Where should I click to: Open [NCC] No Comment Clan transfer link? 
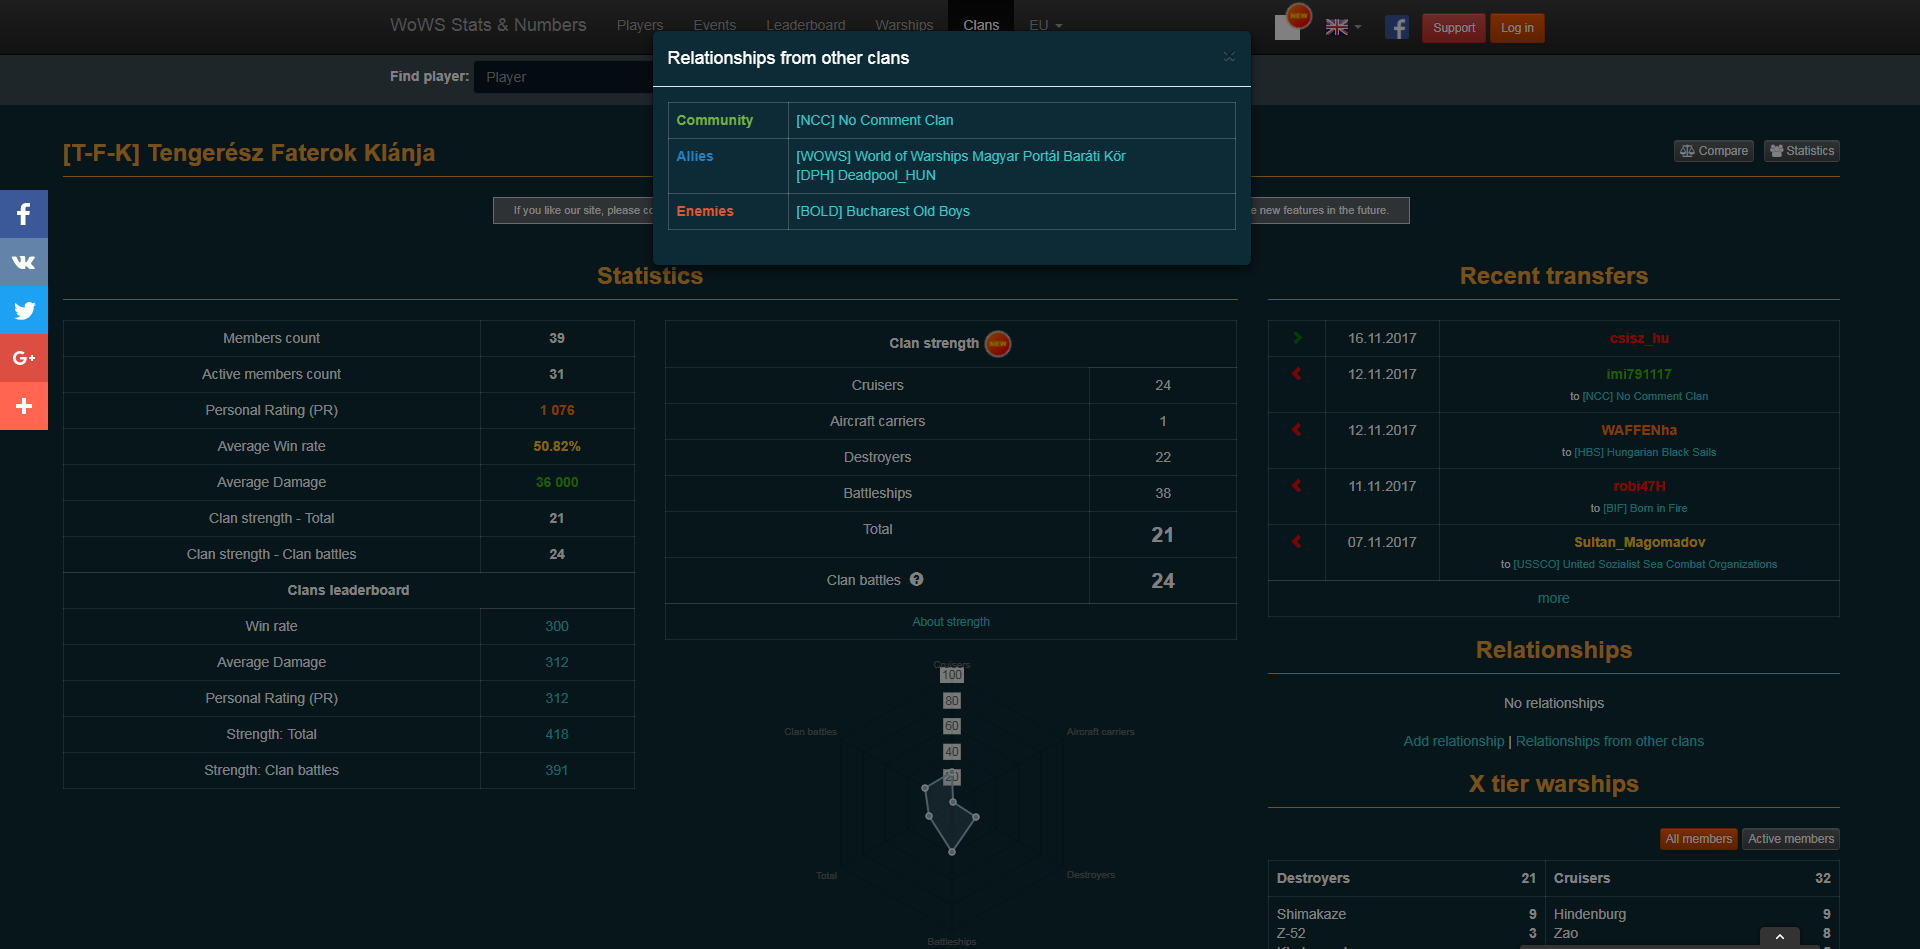(x=1645, y=396)
